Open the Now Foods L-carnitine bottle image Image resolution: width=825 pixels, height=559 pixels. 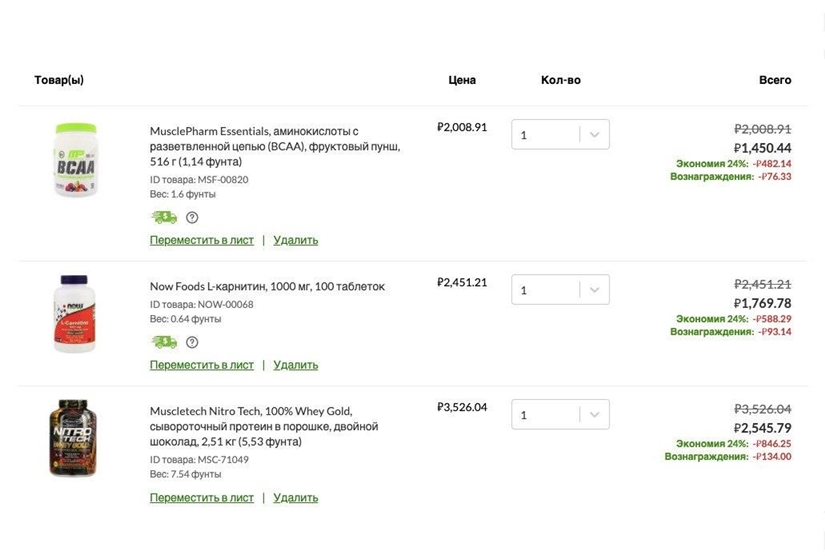click(x=75, y=313)
